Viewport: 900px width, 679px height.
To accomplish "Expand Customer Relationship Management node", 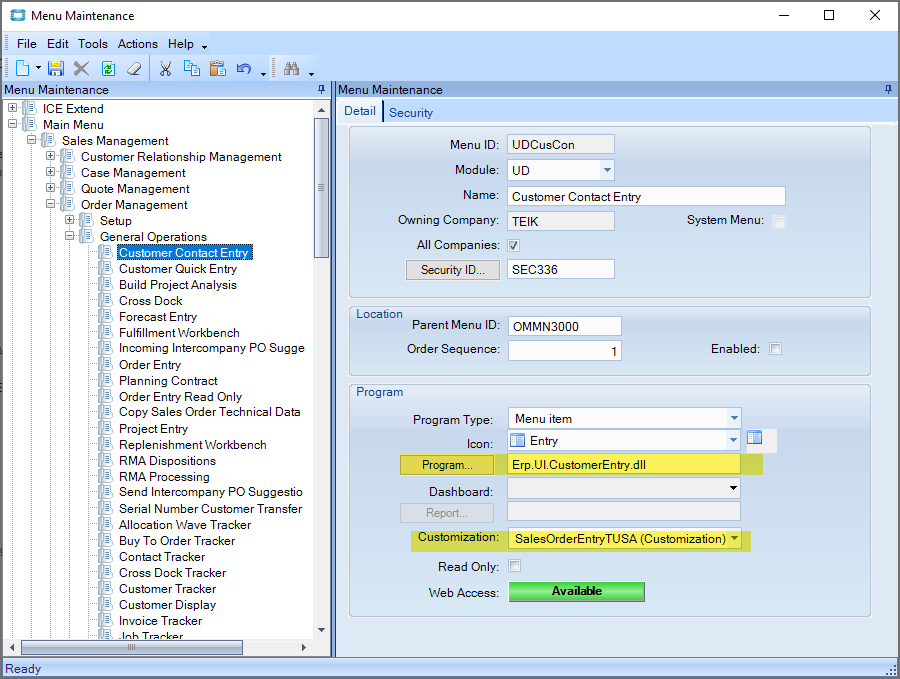I will point(51,156).
